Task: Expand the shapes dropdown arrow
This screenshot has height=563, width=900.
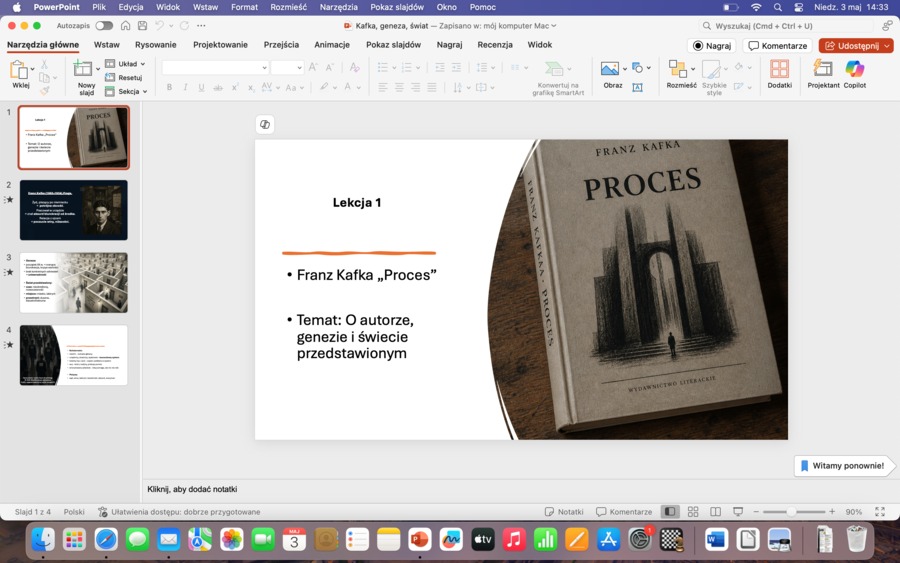Action: point(649,68)
